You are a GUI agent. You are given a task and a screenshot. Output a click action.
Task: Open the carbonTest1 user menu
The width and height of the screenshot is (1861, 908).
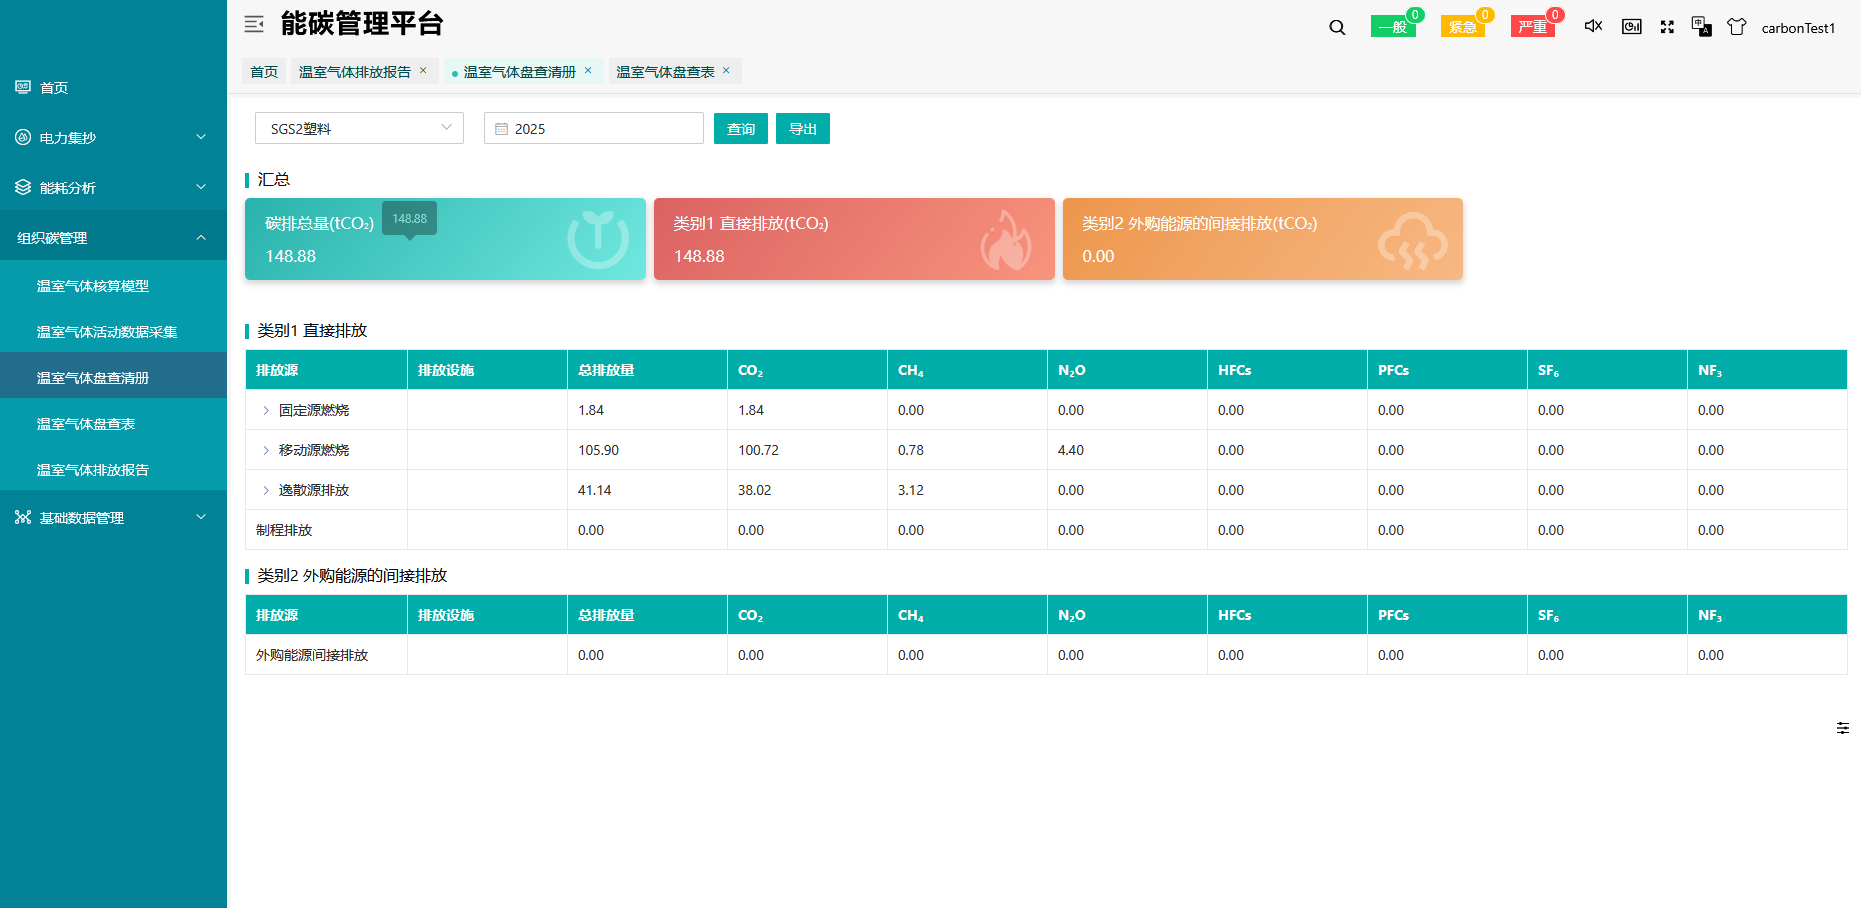[1798, 28]
